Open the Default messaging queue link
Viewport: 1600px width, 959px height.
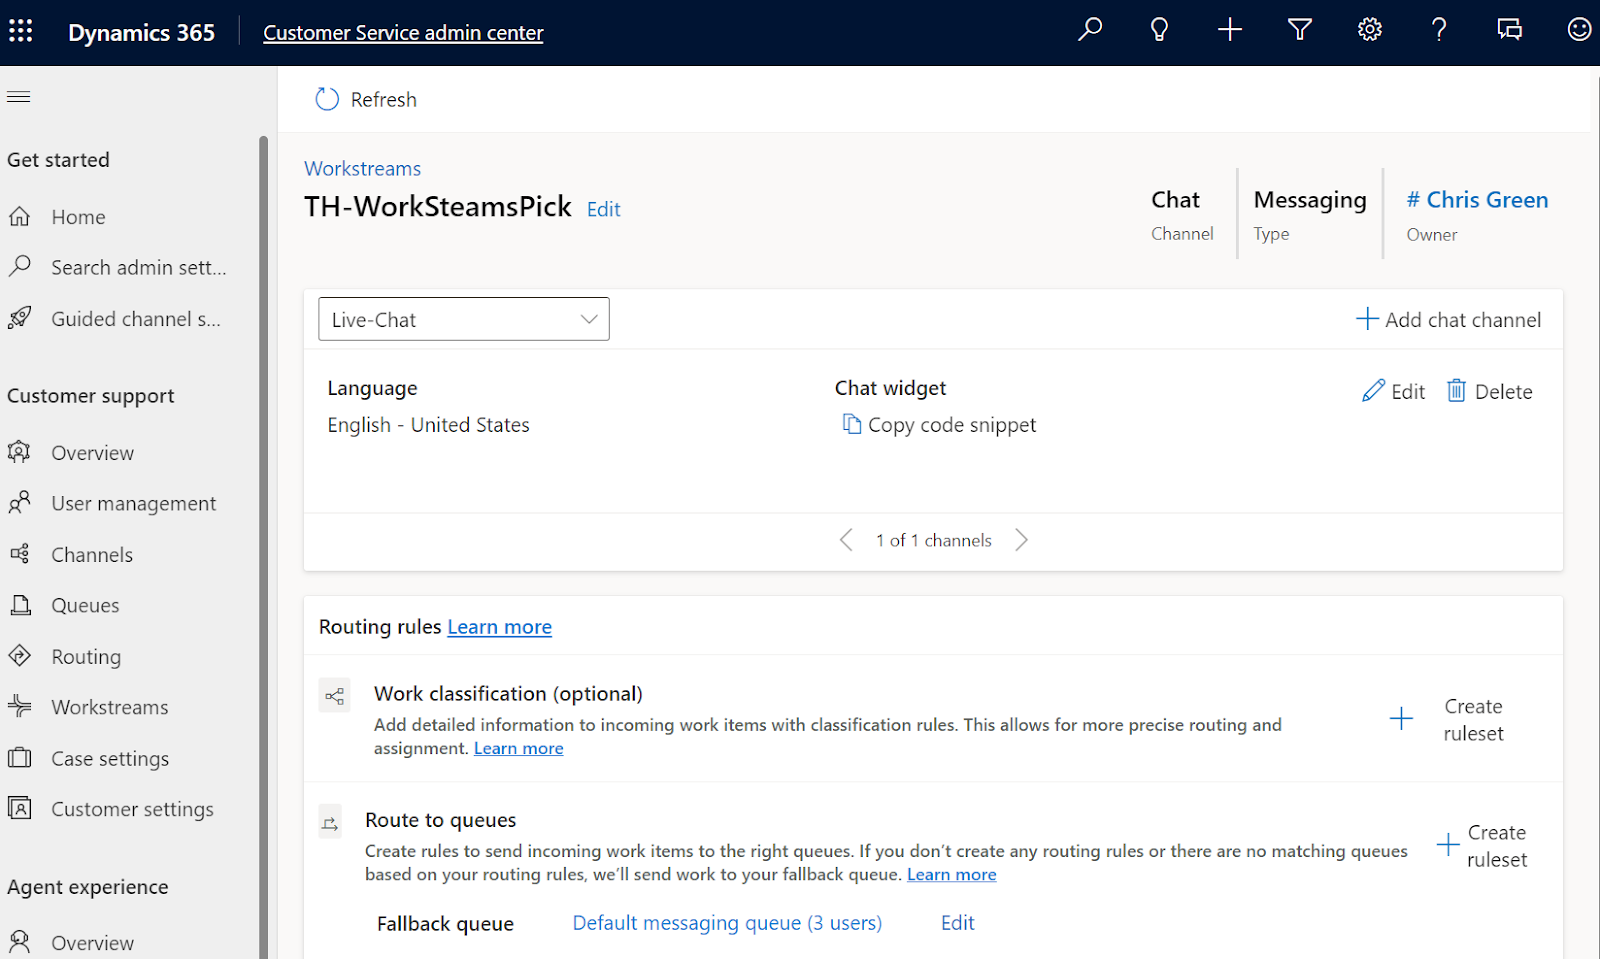[x=727, y=923]
